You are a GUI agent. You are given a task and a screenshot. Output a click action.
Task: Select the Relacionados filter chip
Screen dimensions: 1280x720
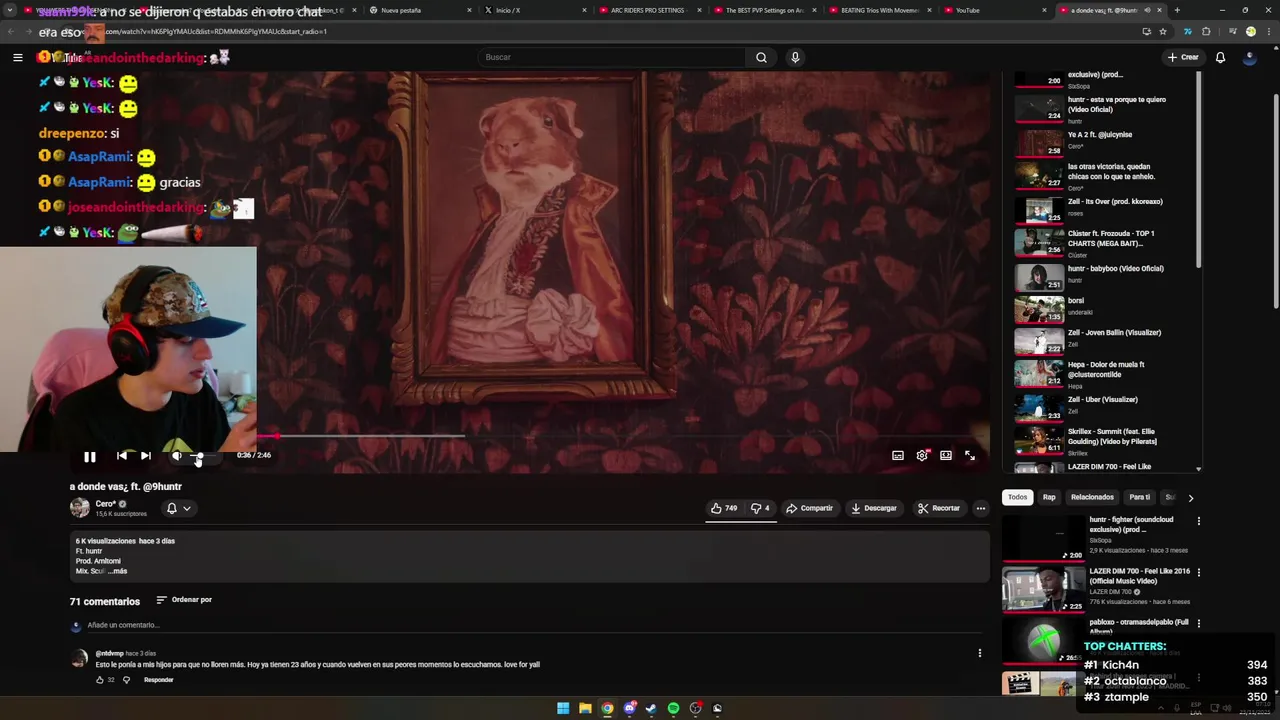(x=1092, y=497)
